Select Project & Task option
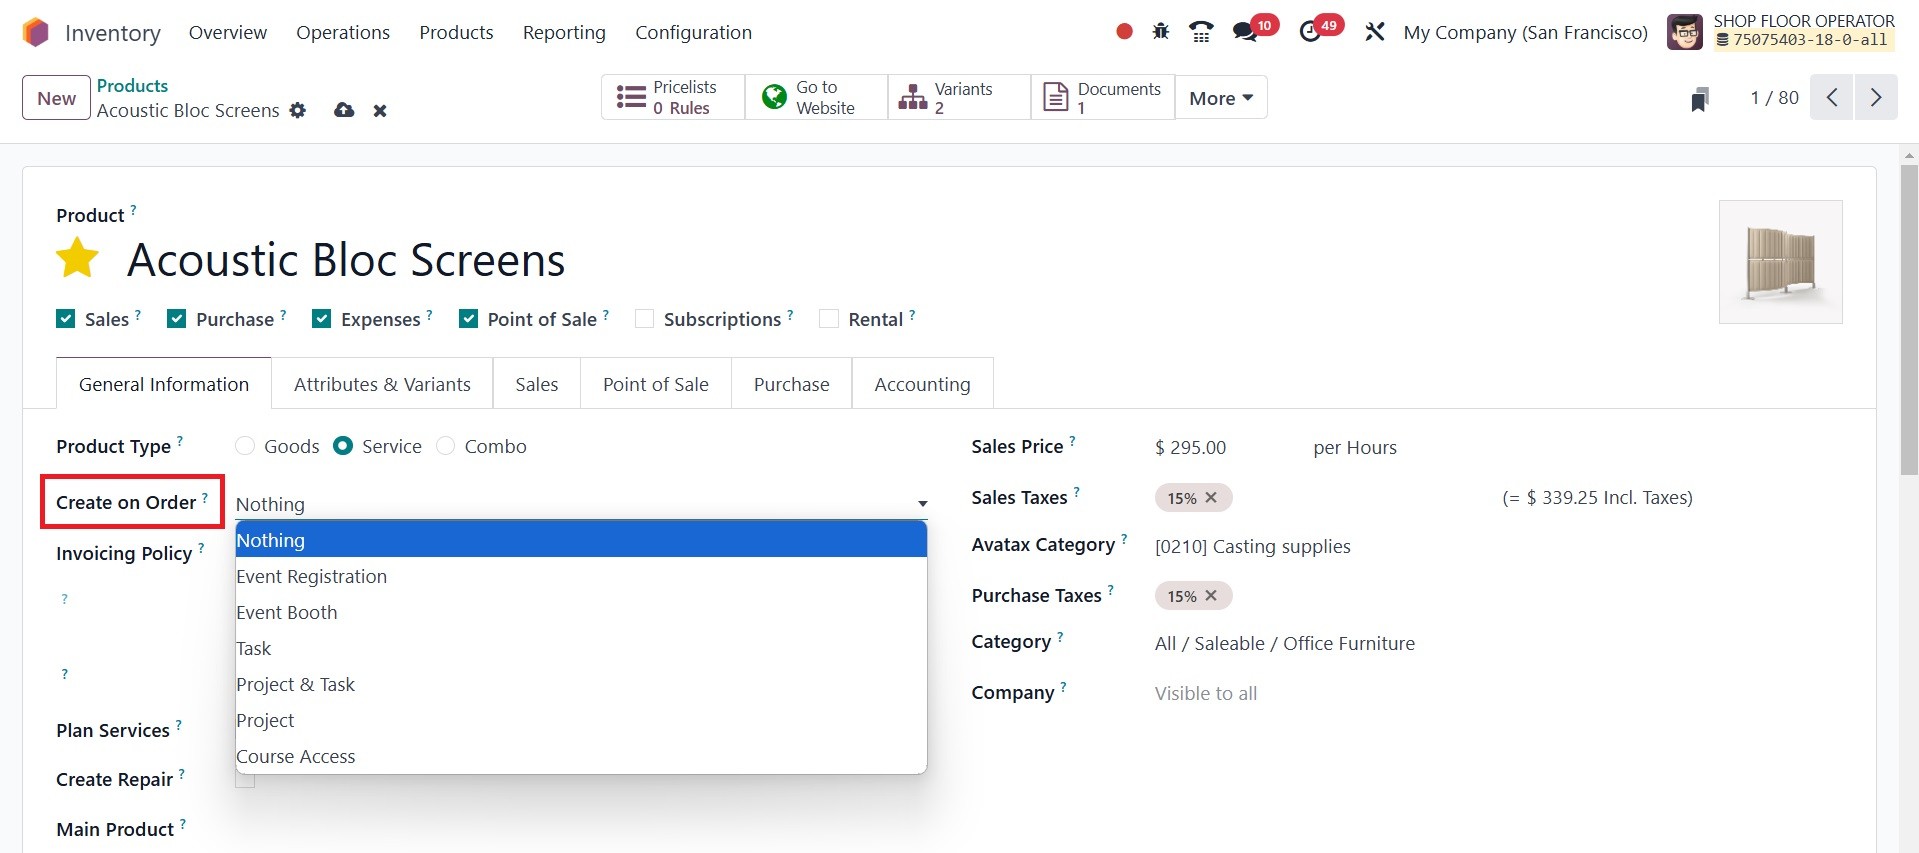Screen dimensions: 1919x853 coord(295,684)
